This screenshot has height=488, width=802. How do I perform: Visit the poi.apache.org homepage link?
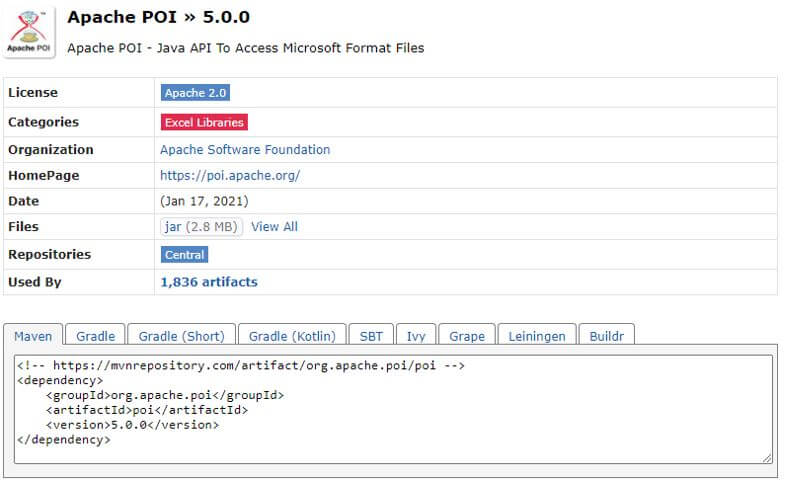(x=230, y=175)
